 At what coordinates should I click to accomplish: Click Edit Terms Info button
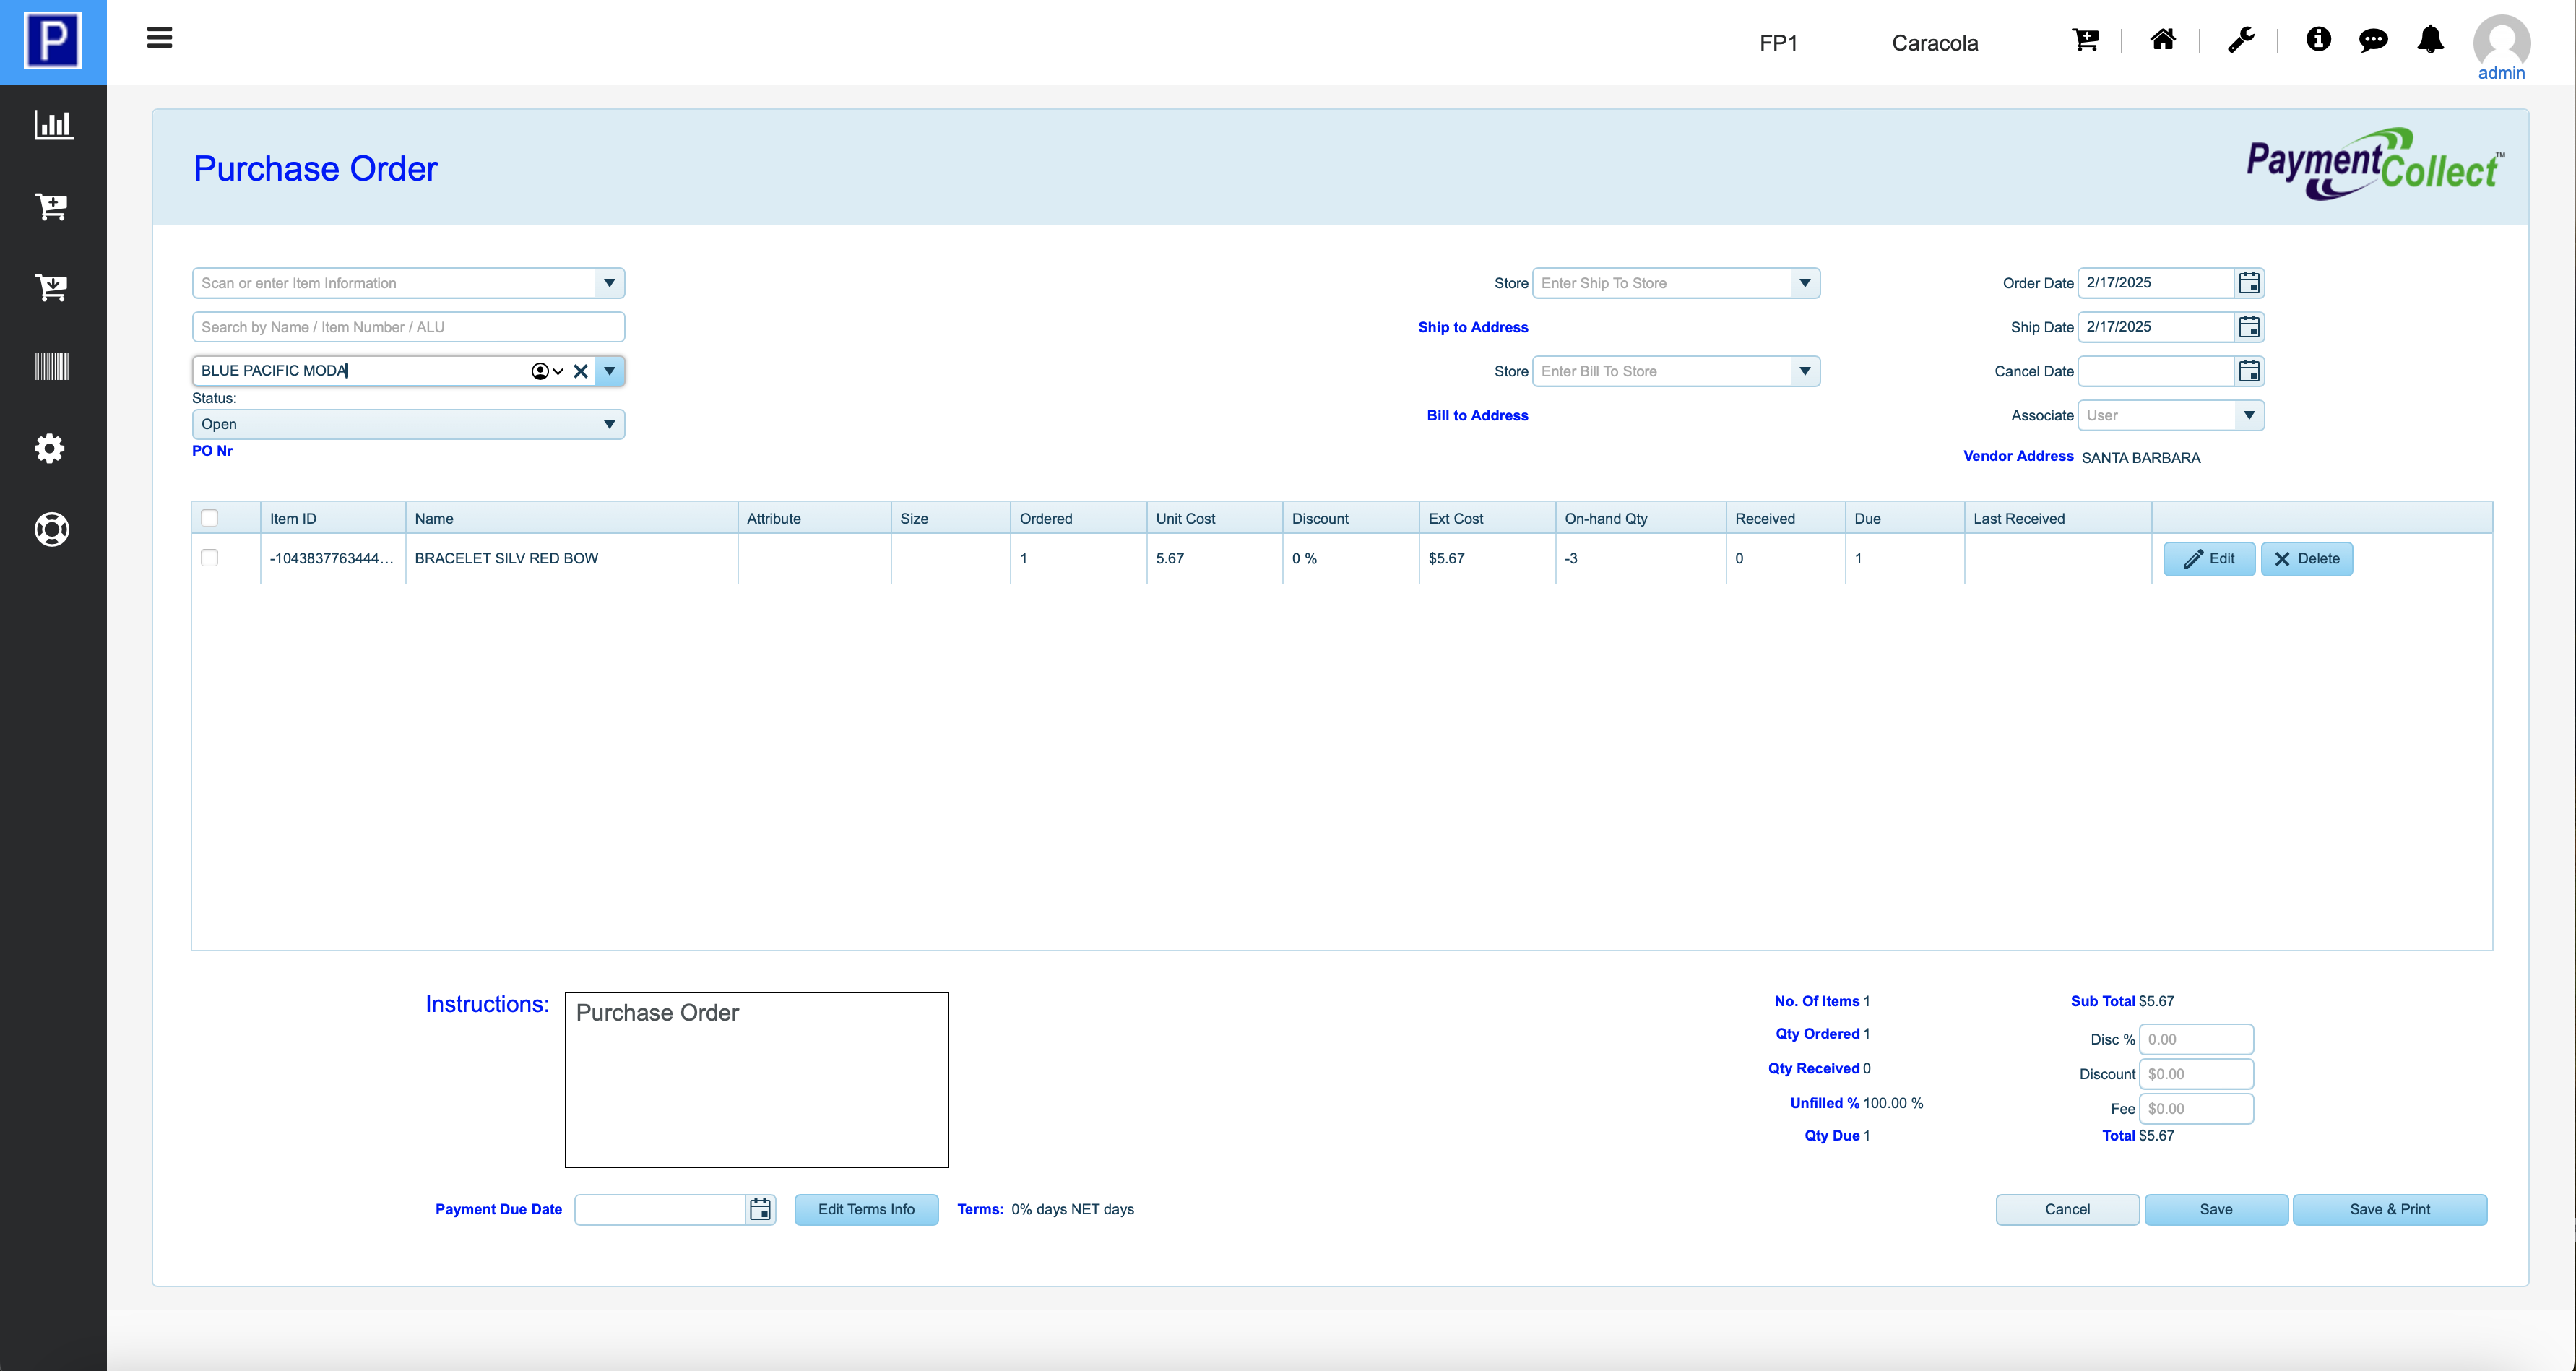[x=866, y=1209]
